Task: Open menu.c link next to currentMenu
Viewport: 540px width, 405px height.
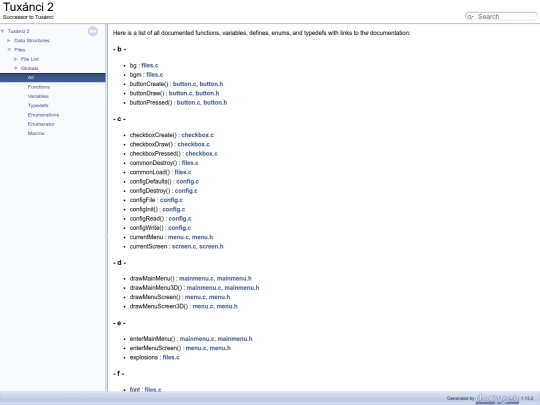Action: pos(178,237)
